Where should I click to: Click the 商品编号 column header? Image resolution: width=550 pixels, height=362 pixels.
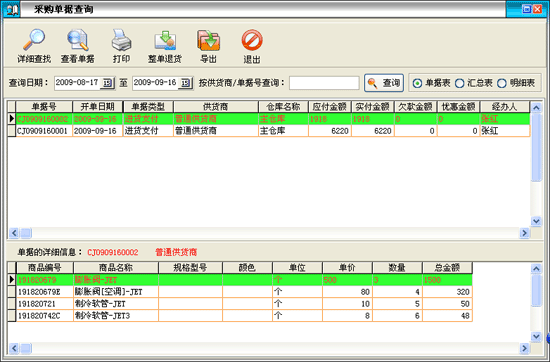pos(45,268)
